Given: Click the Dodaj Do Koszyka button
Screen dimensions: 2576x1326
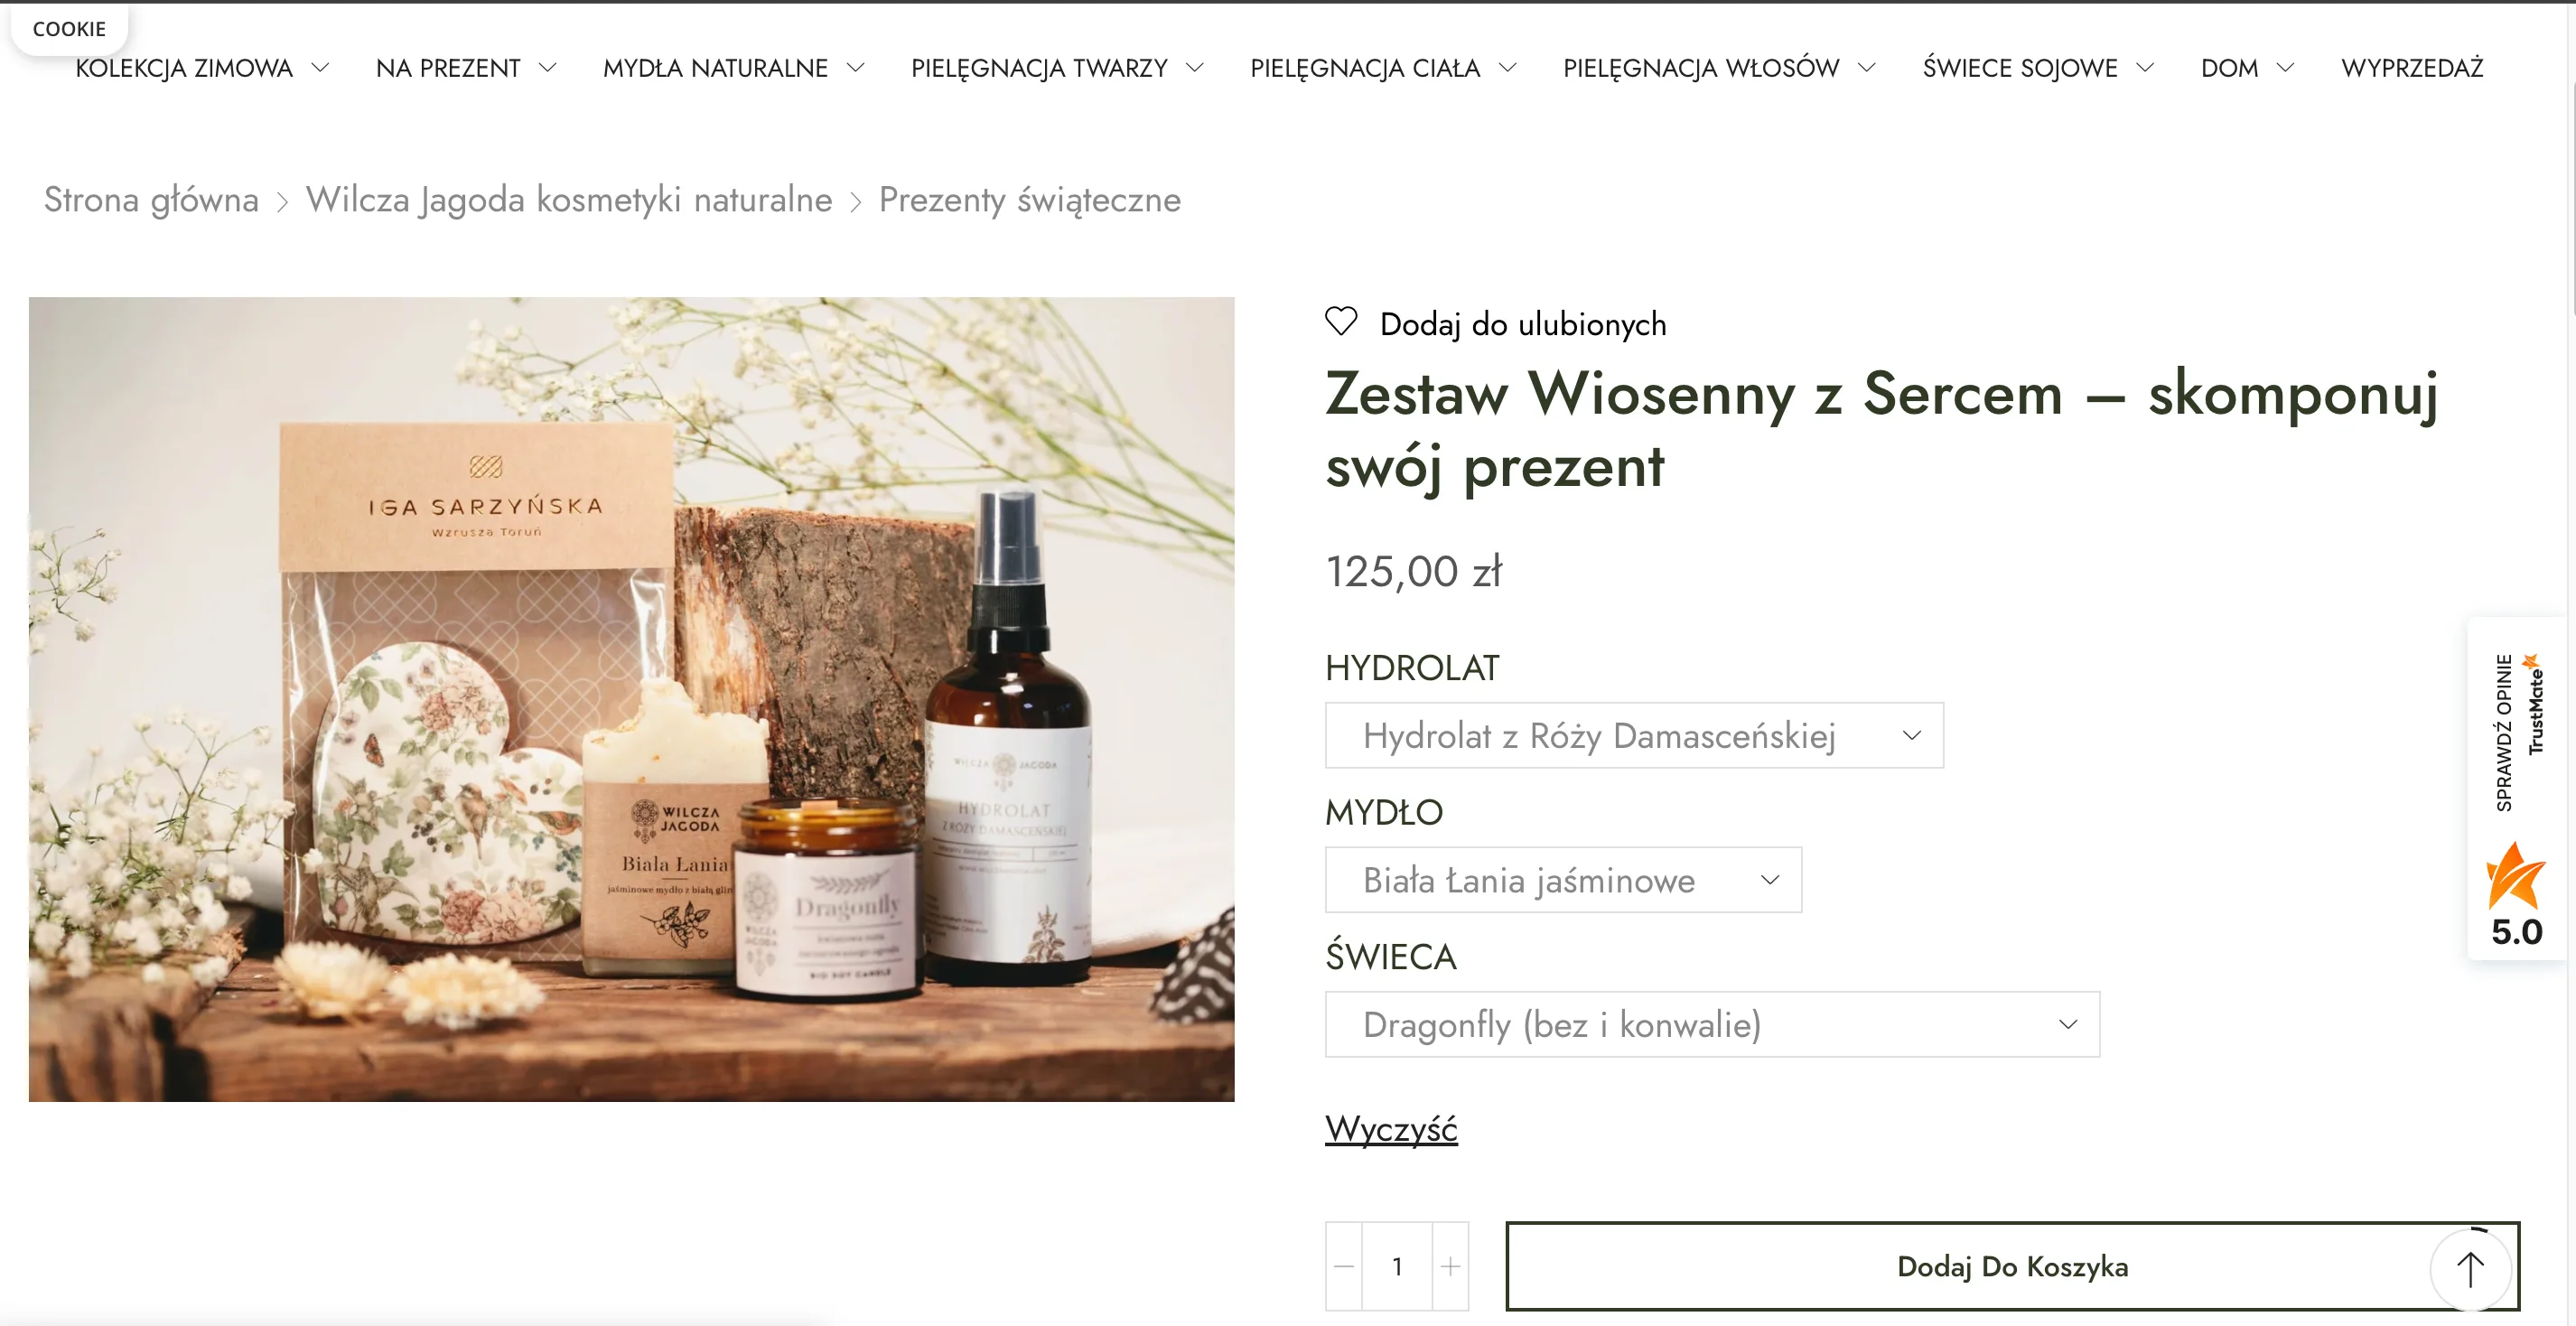Looking at the screenshot, I should click(x=2012, y=1267).
